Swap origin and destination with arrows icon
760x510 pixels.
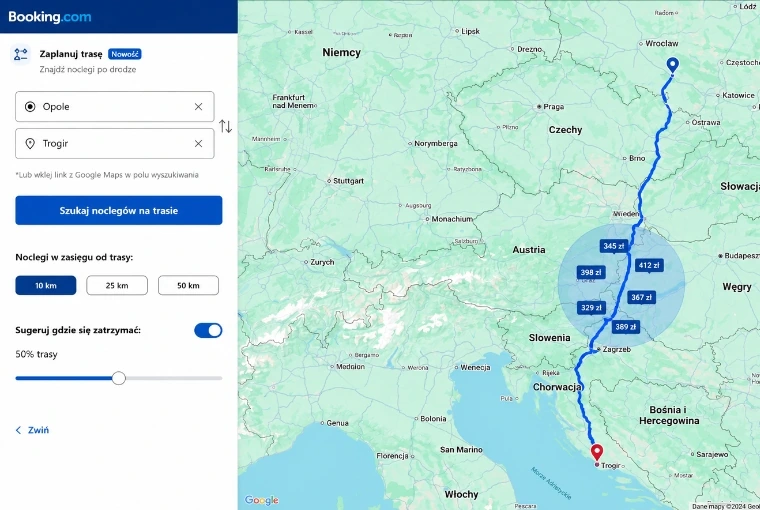click(x=225, y=127)
